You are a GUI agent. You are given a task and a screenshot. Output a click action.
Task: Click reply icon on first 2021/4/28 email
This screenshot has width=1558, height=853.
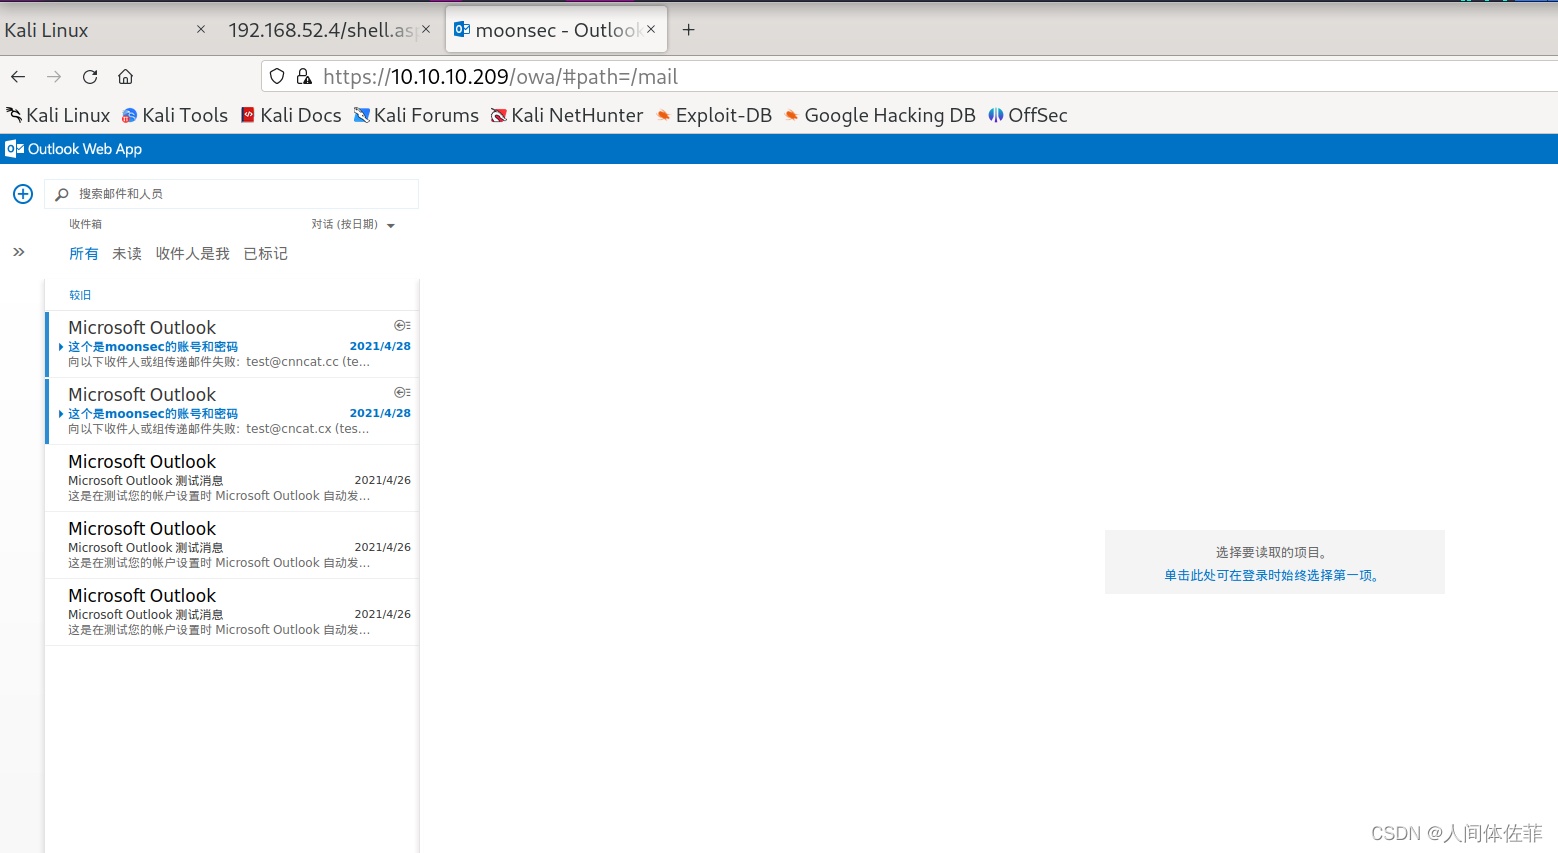[x=402, y=326]
